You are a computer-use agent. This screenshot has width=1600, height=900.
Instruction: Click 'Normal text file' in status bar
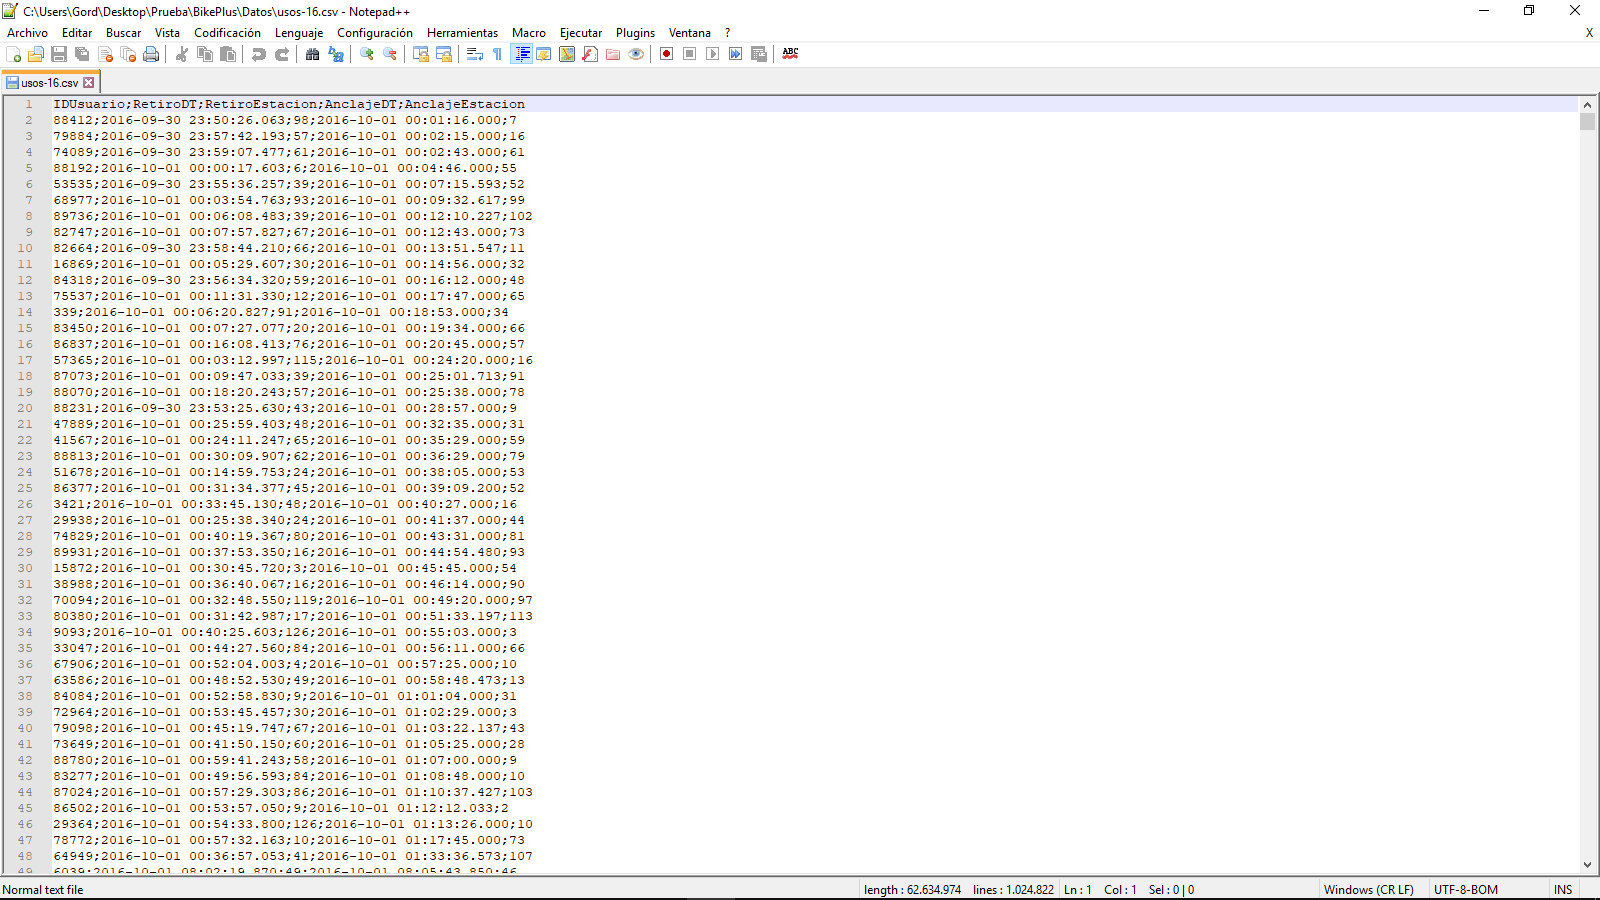[x=43, y=890]
